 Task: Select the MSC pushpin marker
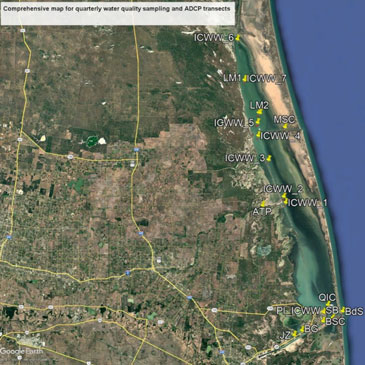tap(285, 126)
